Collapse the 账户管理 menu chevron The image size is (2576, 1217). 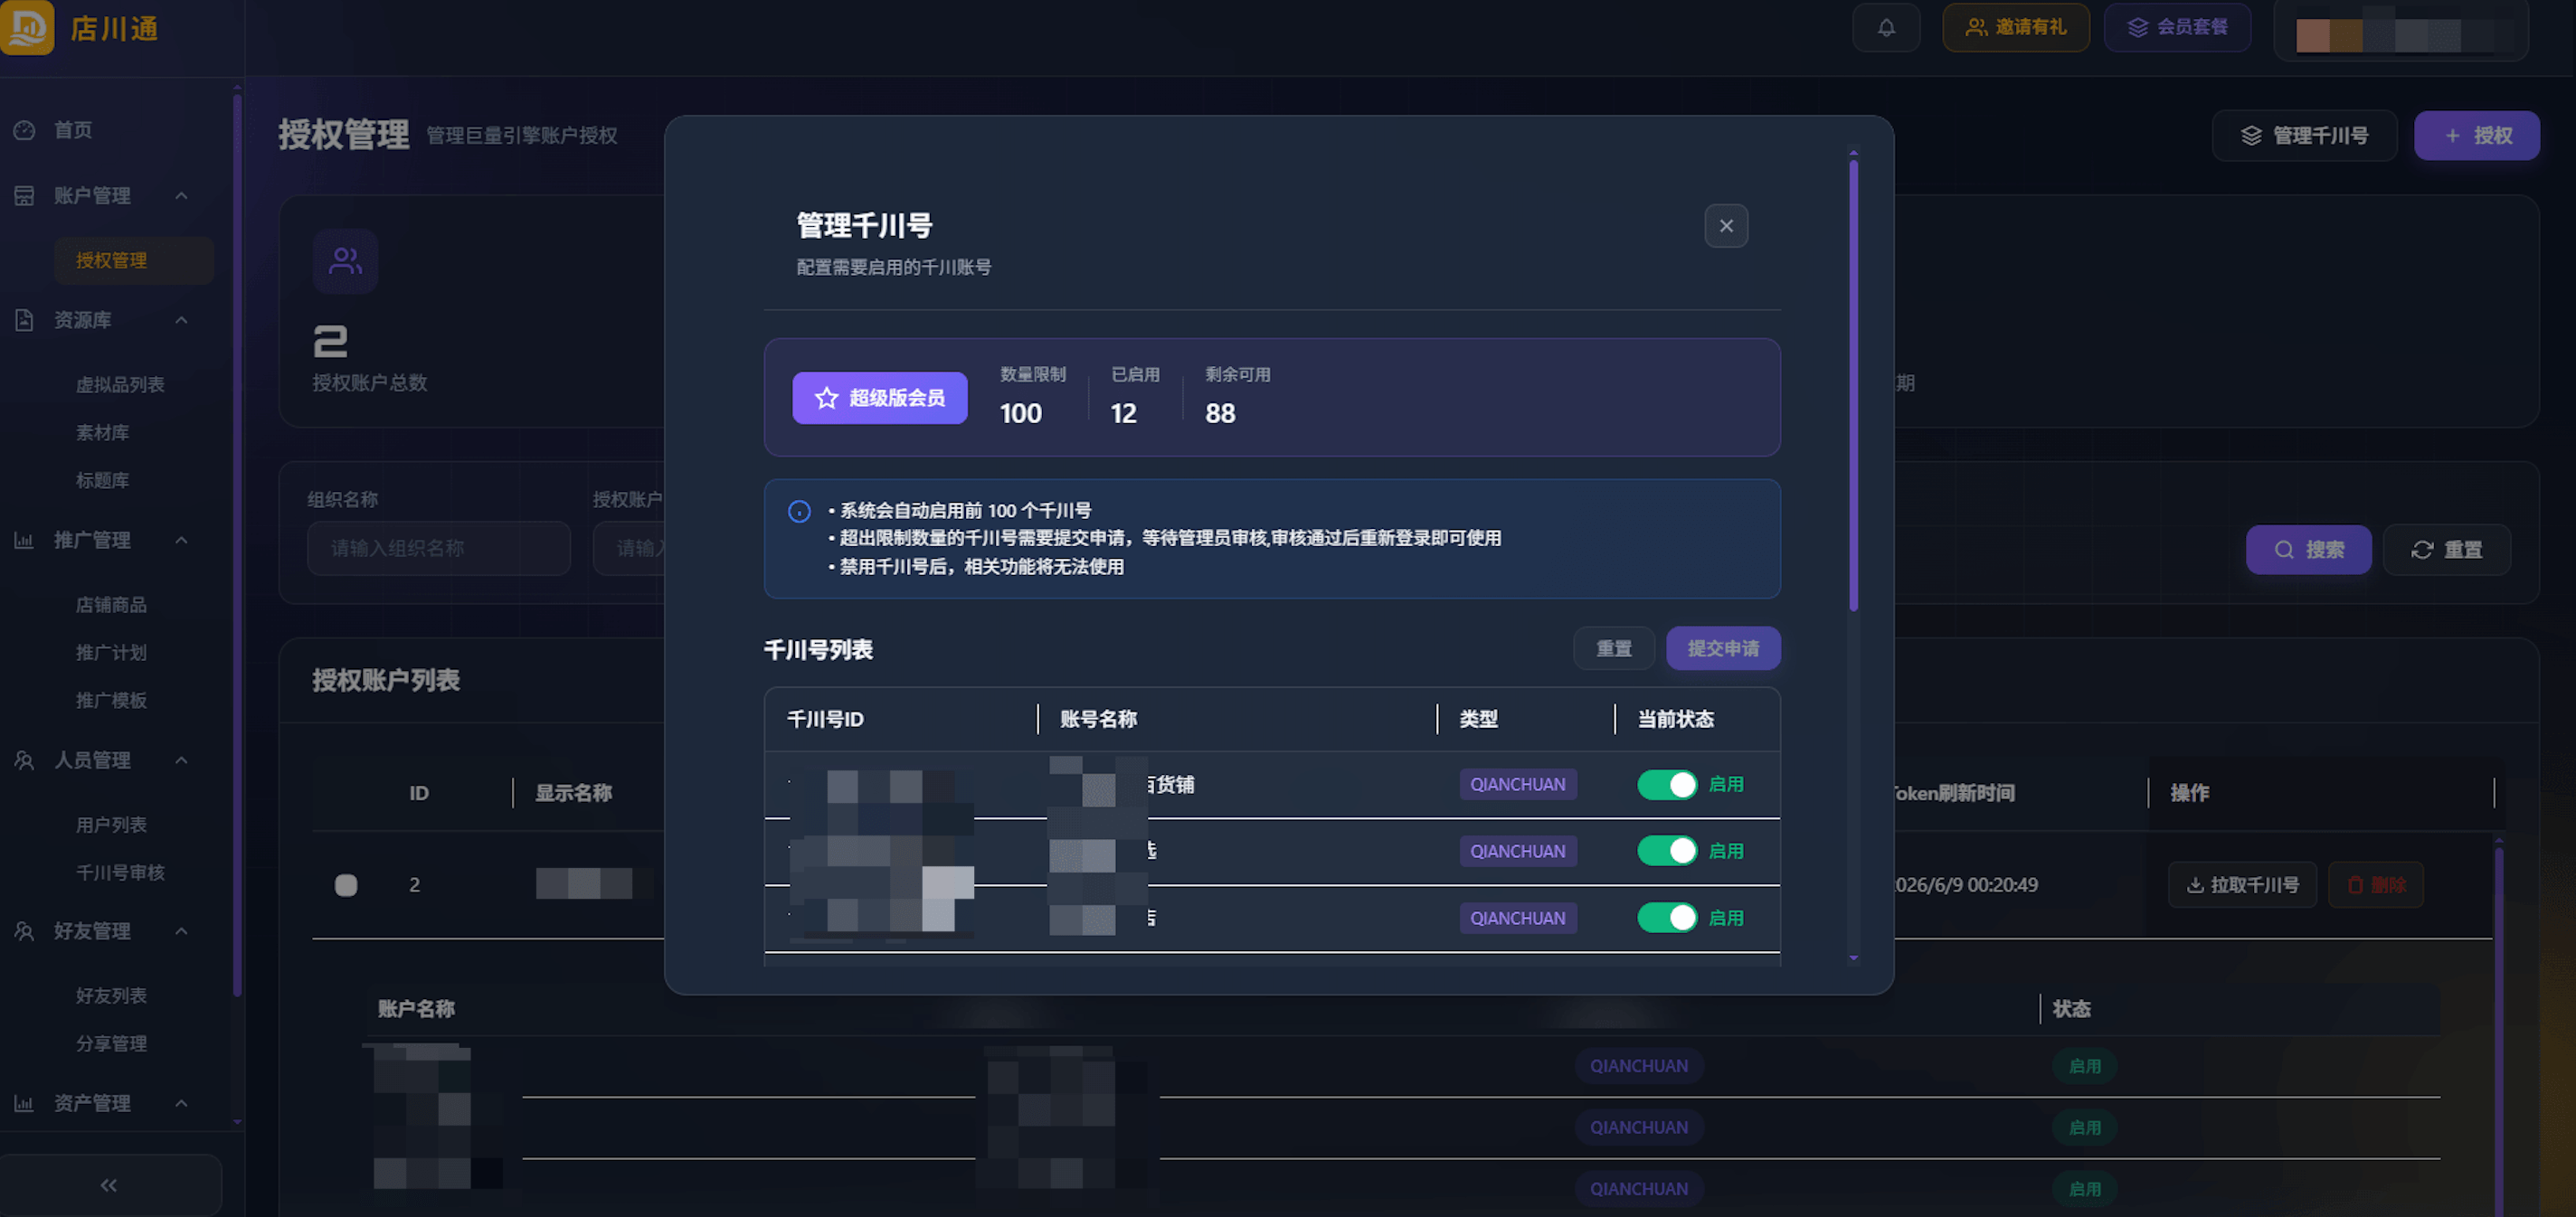[181, 196]
